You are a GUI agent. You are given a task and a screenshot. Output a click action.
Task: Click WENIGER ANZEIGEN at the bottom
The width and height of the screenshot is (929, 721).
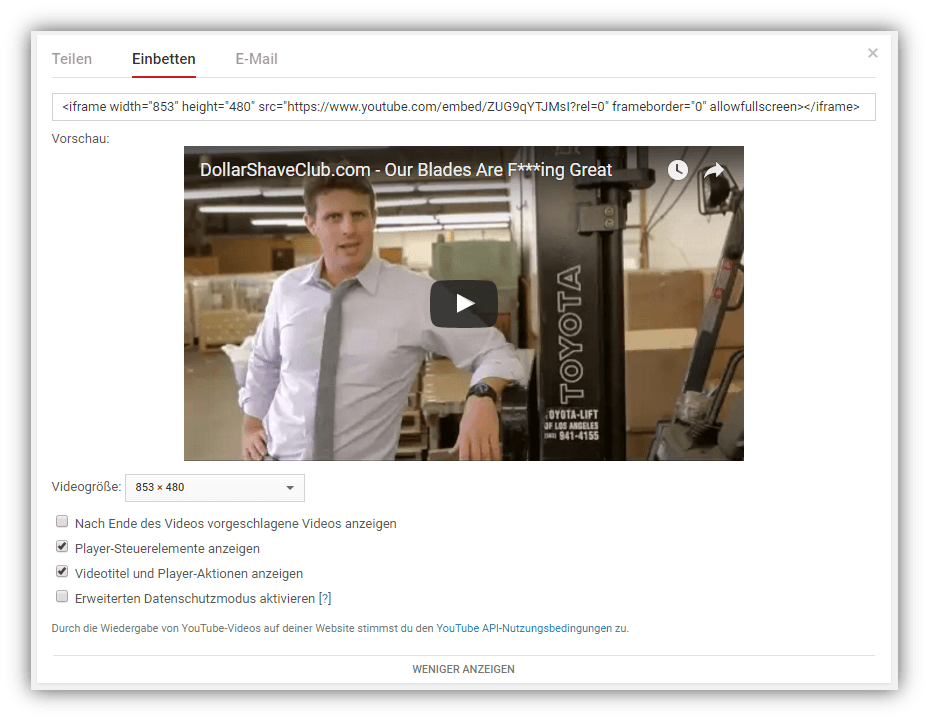click(463, 668)
